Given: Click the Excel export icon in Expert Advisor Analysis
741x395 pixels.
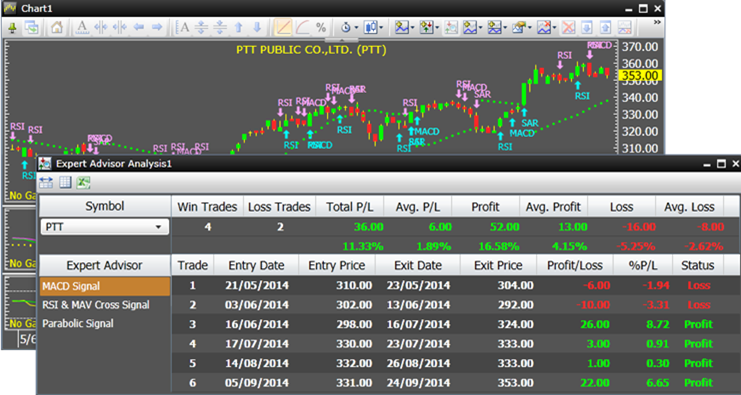Looking at the screenshot, I should 83,182.
